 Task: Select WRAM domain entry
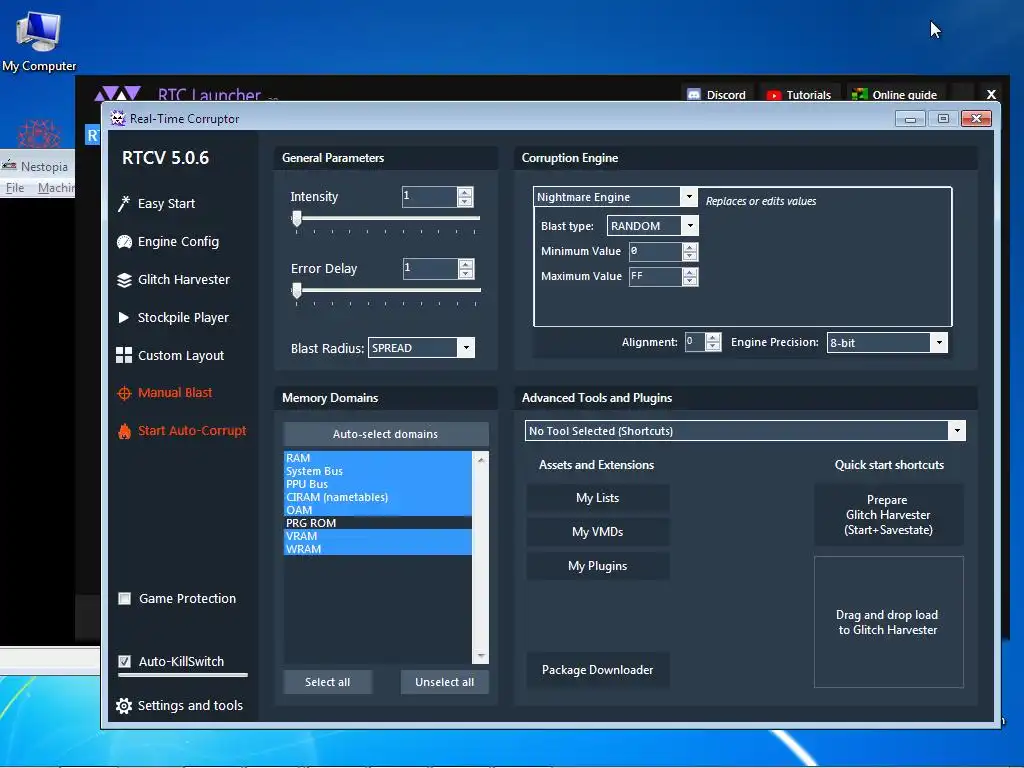tap(377, 549)
